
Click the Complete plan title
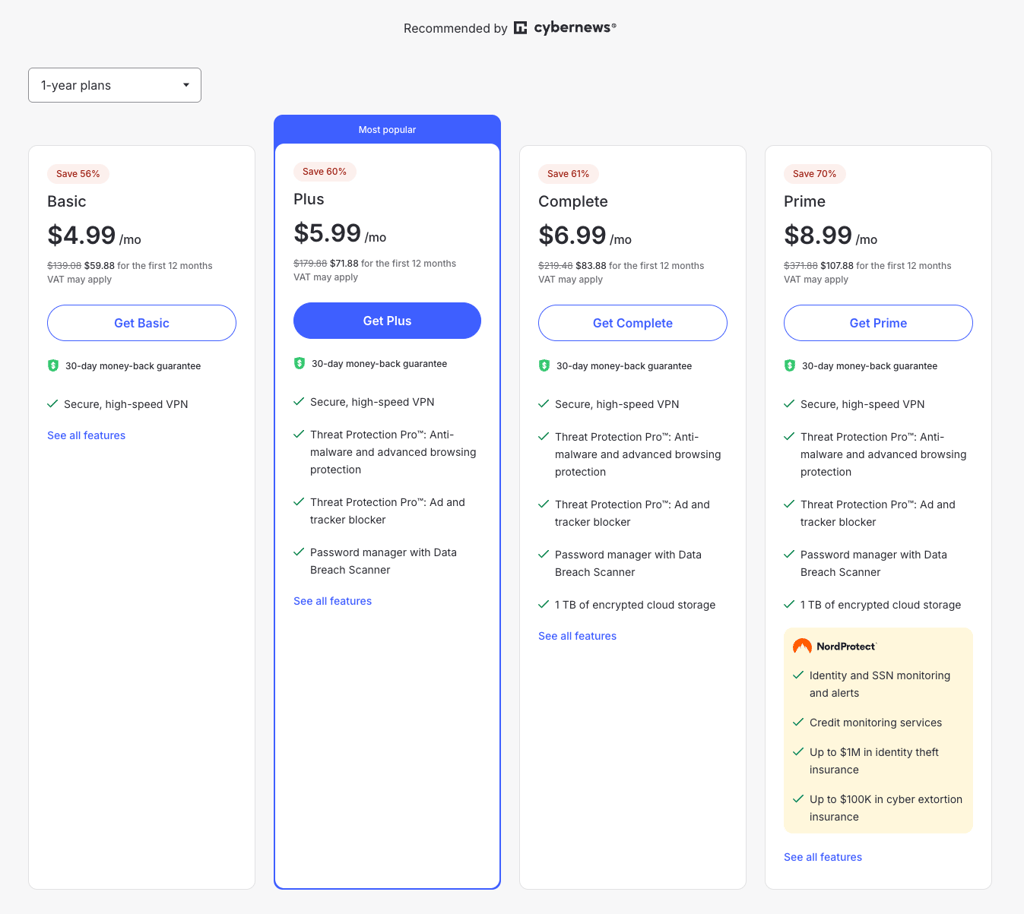click(573, 202)
